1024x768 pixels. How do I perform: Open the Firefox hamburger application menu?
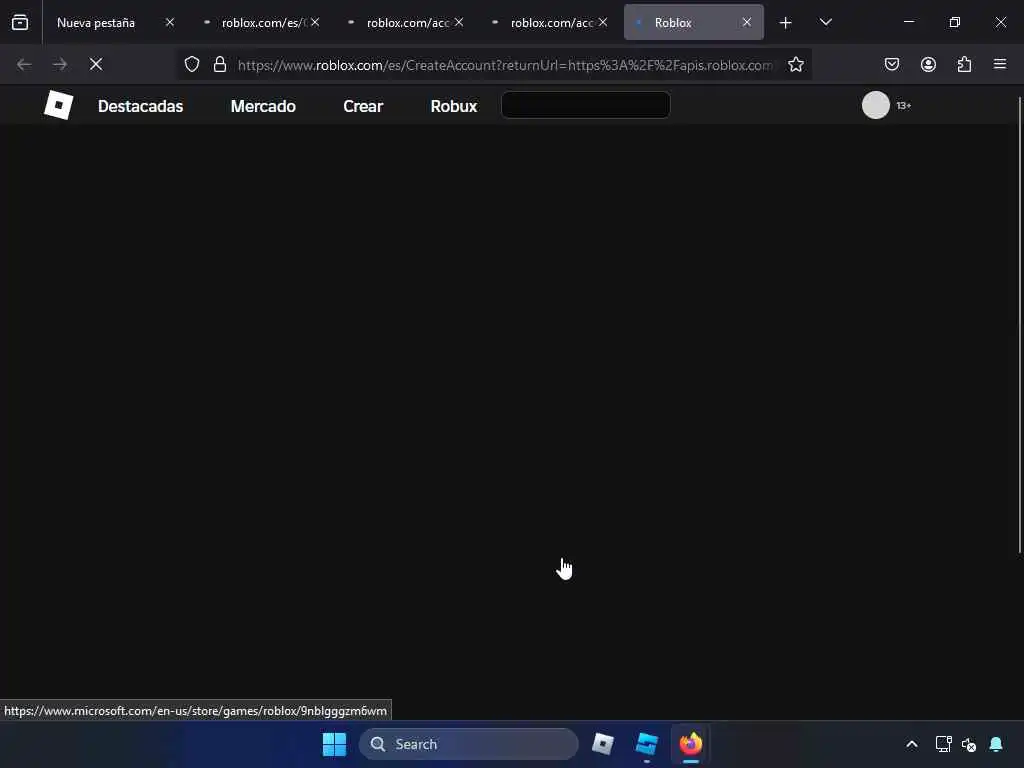coord(1000,64)
